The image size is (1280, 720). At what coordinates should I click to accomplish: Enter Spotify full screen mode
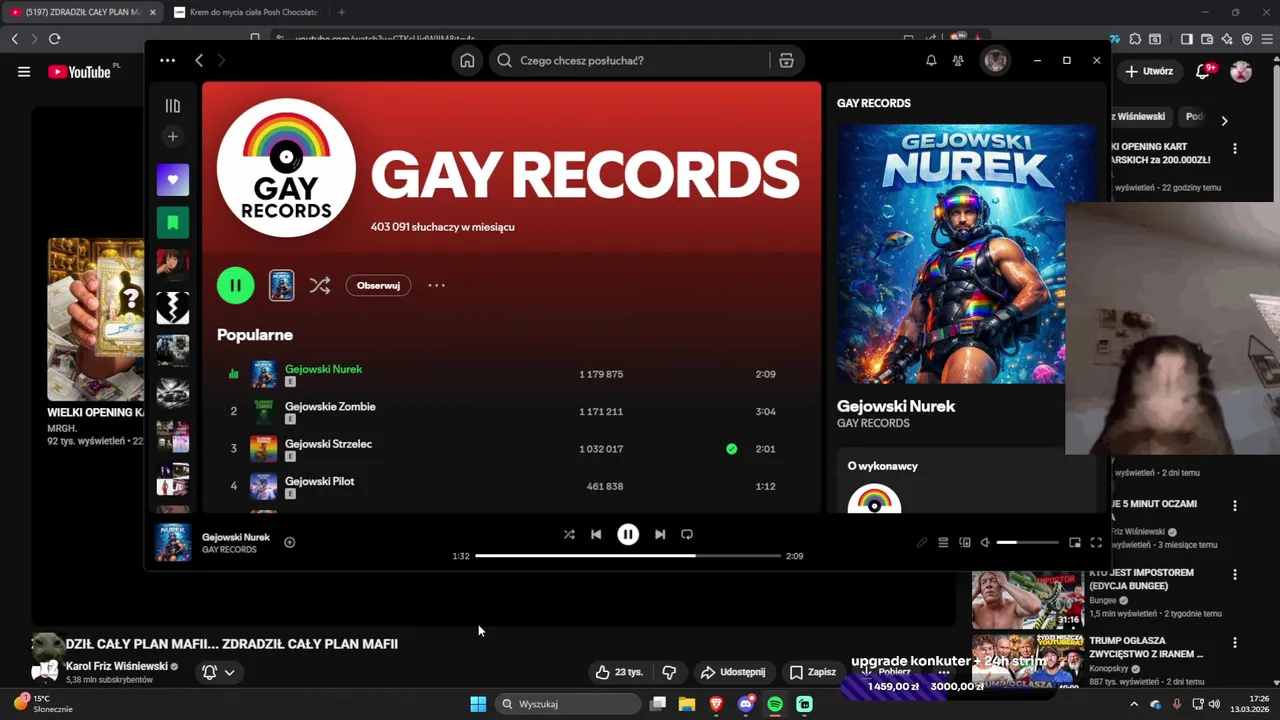point(1096,542)
